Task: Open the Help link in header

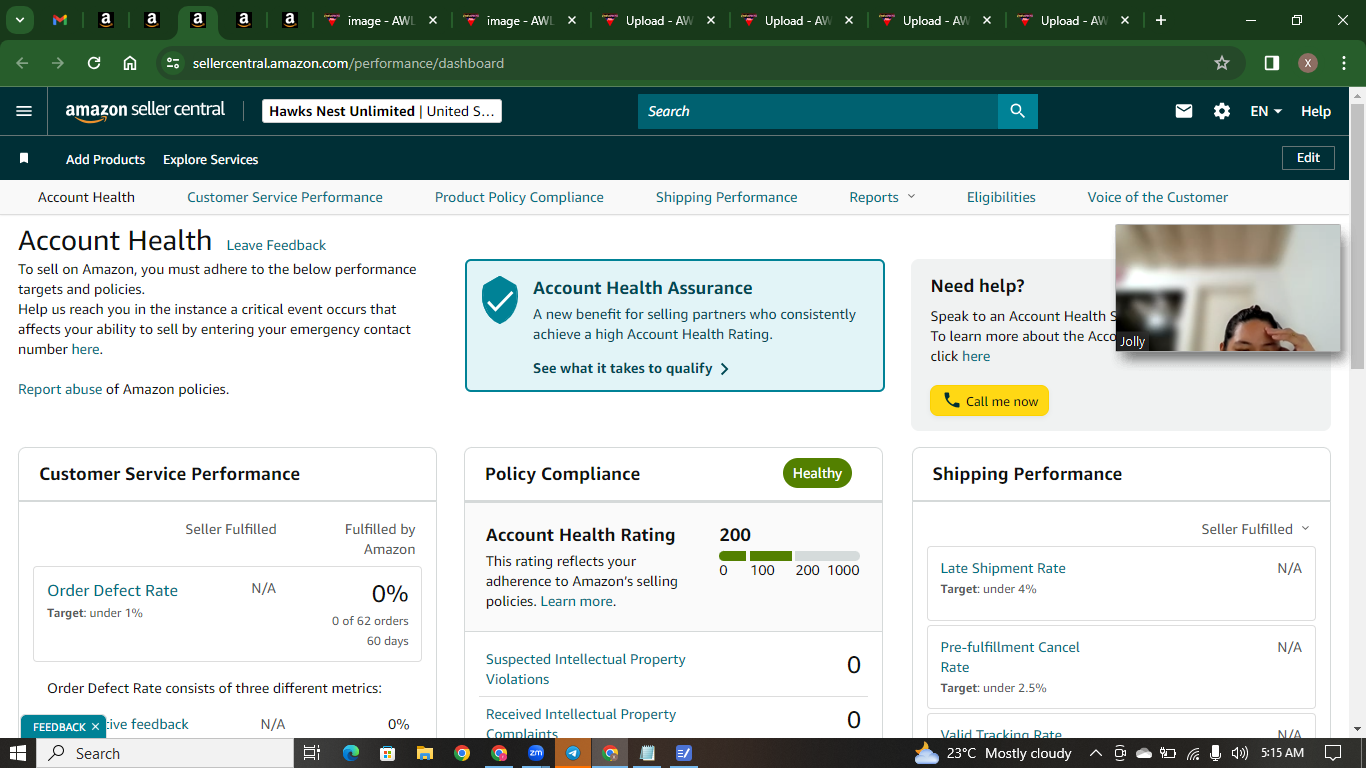Action: (x=1316, y=111)
